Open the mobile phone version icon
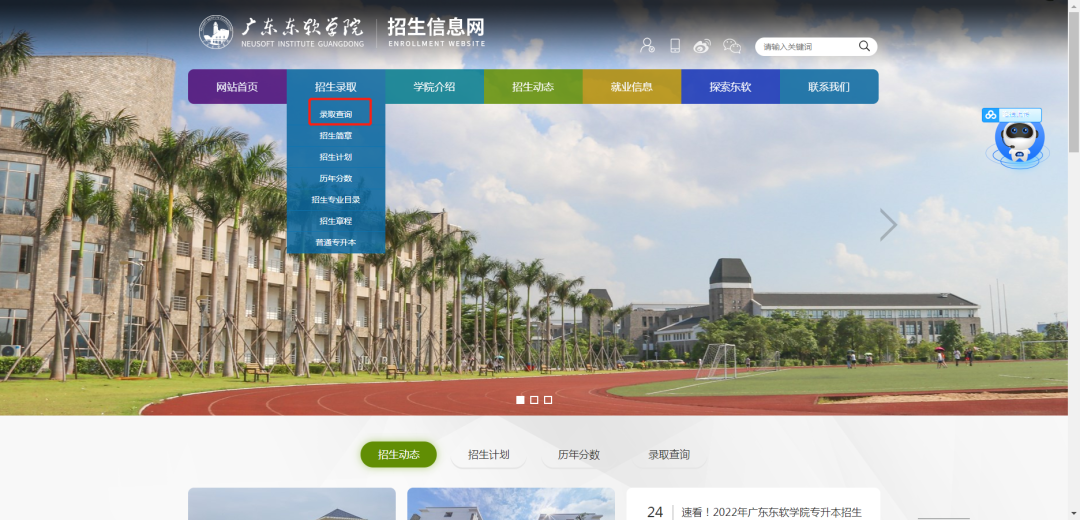Image resolution: width=1080 pixels, height=520 pixels. [x=675, y=46]
